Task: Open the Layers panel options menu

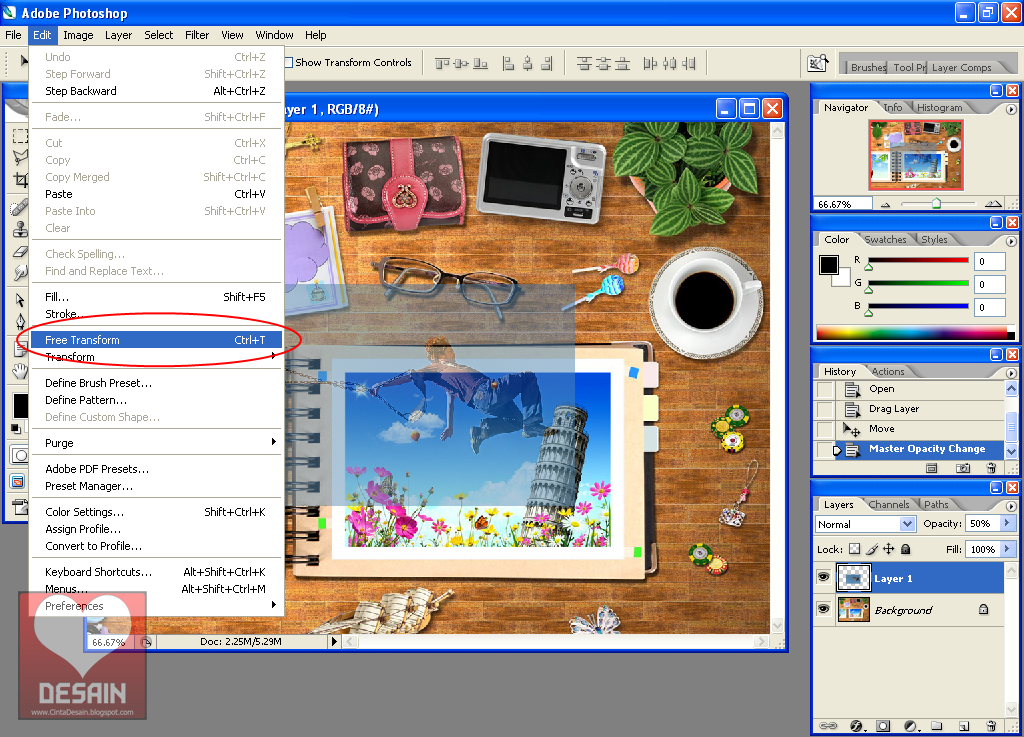Action: point(1011,505)
